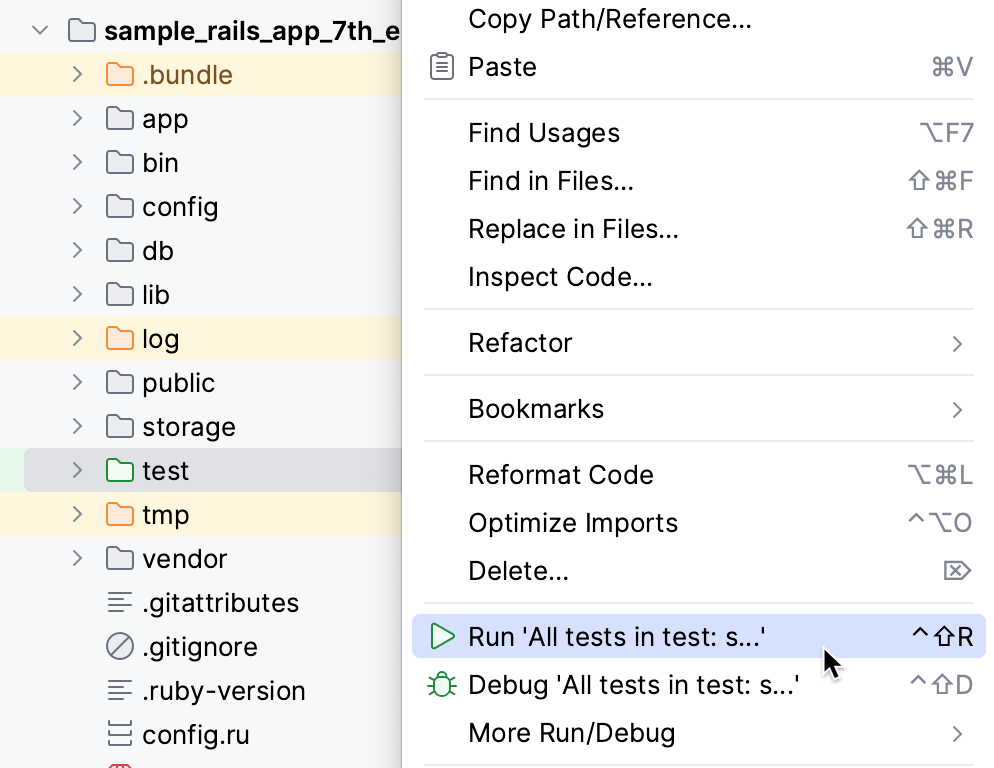Image resolution: width=994 pixels, height=768 pixels.
Task: Click the .gitattributes file icon
Action: tap(117, 603)
